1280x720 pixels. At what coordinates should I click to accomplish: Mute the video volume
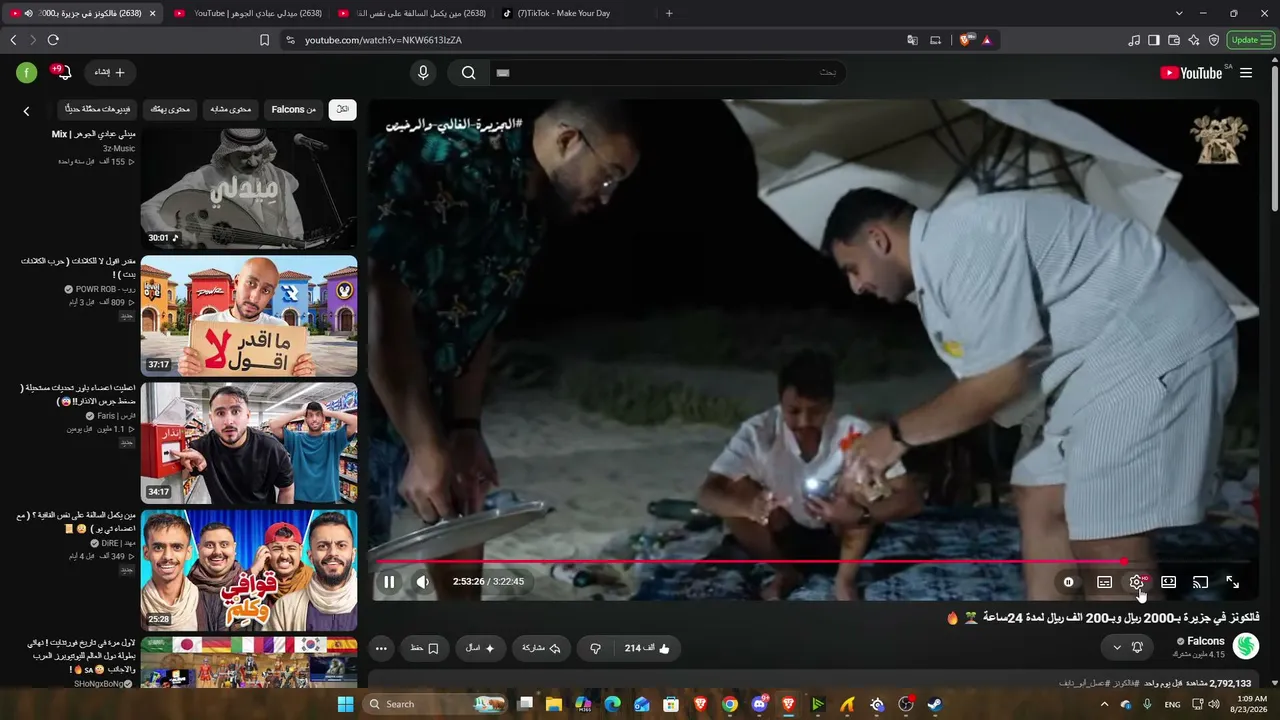[x=423, y=582]
